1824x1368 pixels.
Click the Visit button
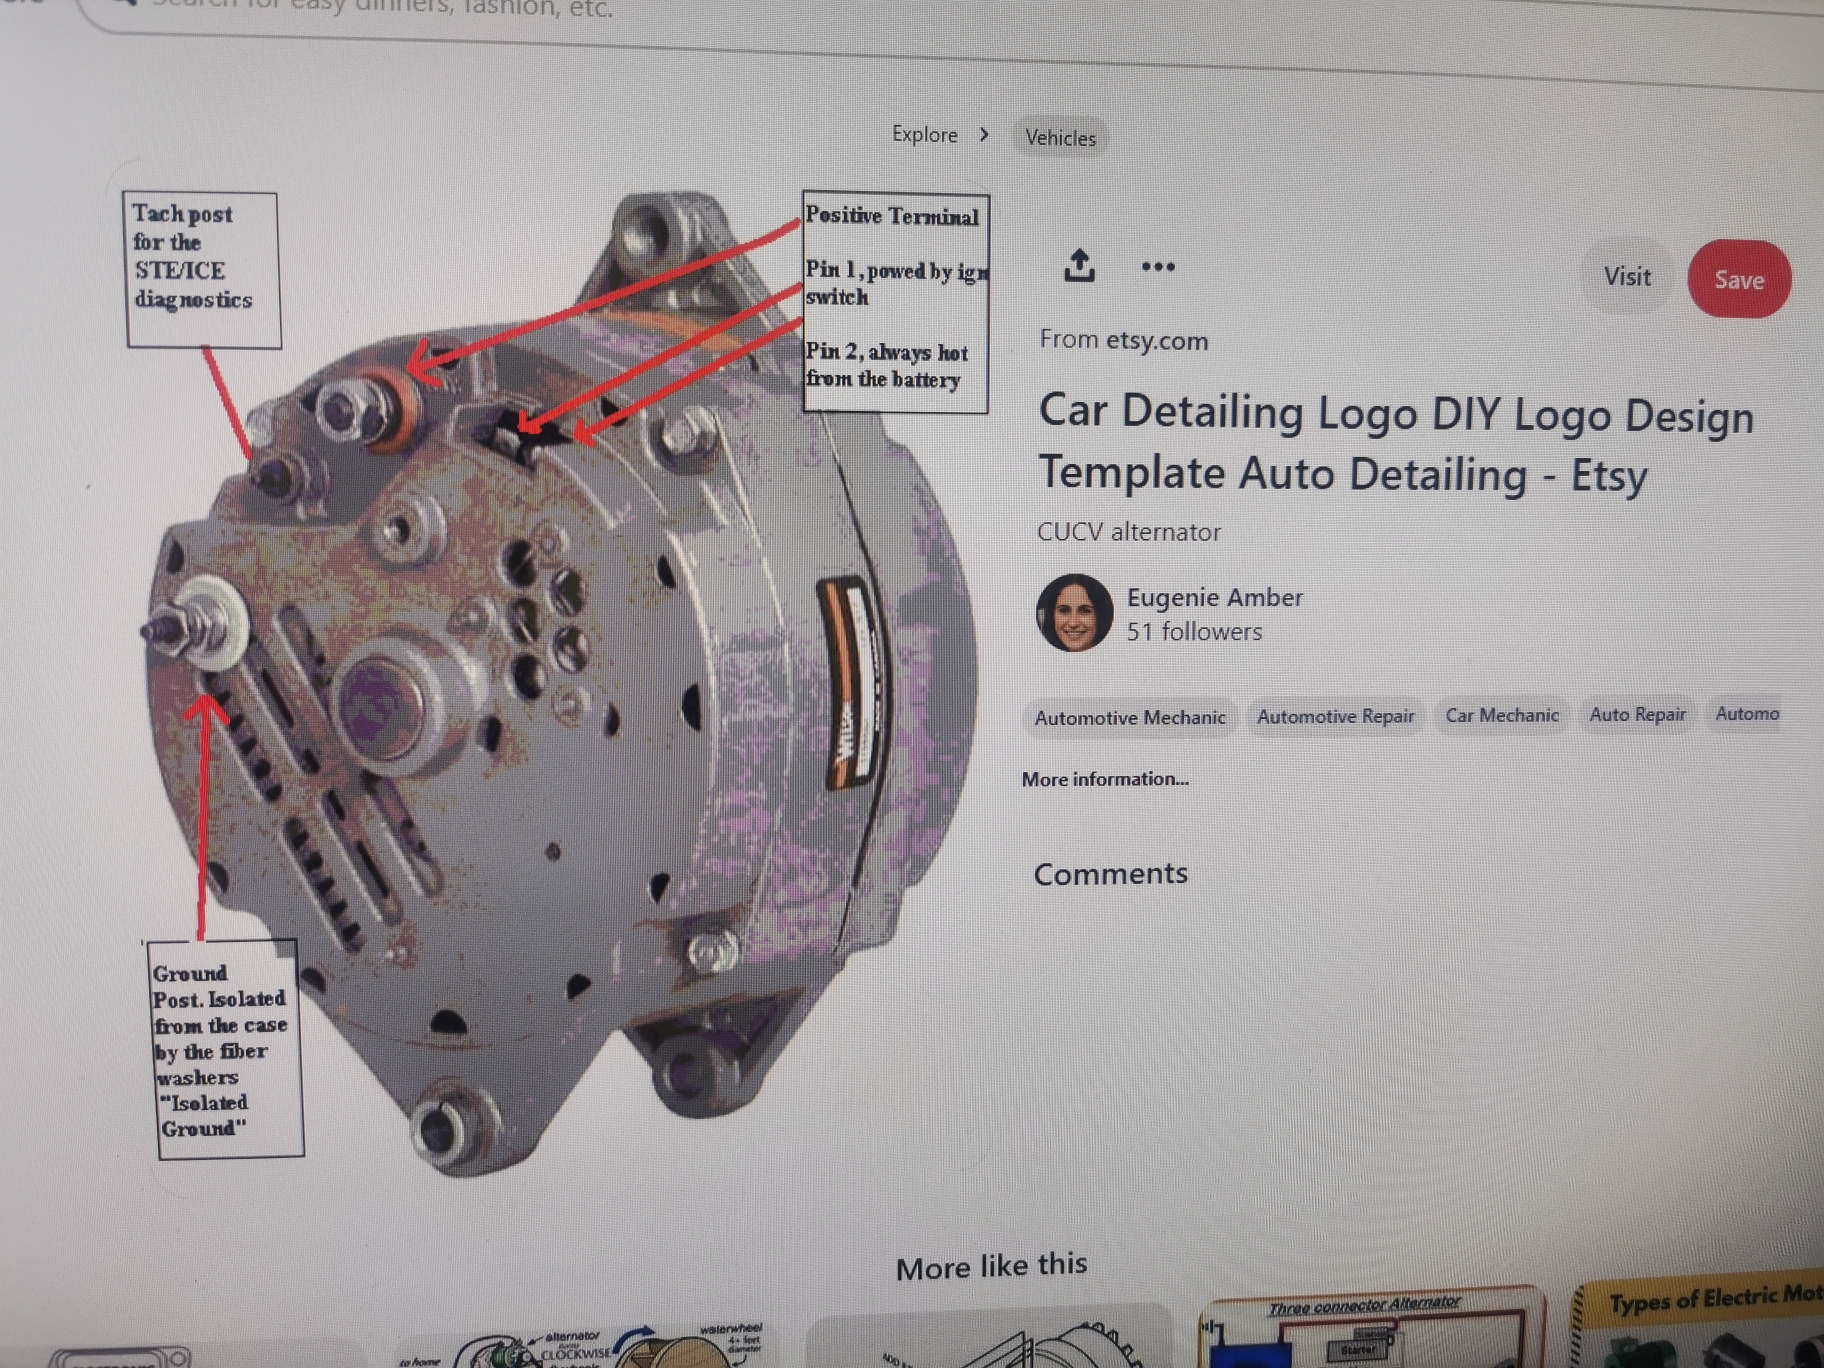pyautogui.click(x=1627, y=277)
